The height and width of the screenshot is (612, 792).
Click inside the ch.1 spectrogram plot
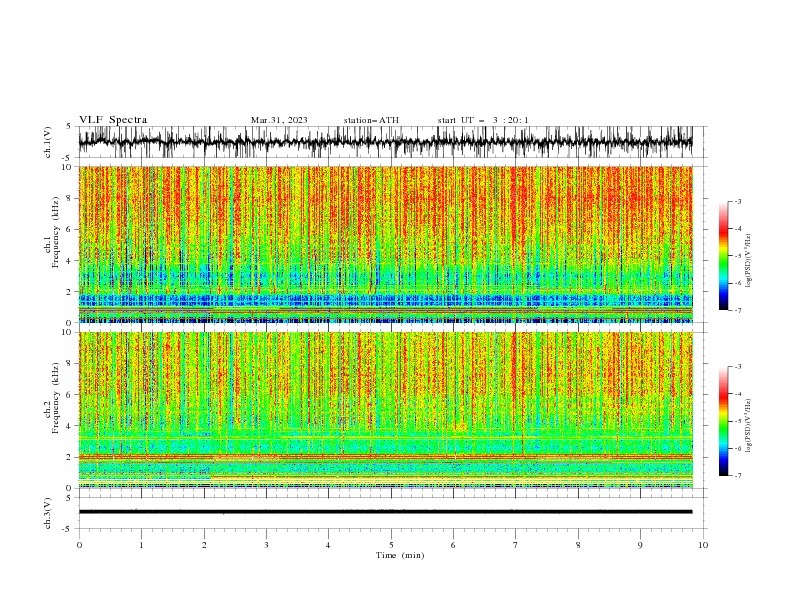pos(385,244)
